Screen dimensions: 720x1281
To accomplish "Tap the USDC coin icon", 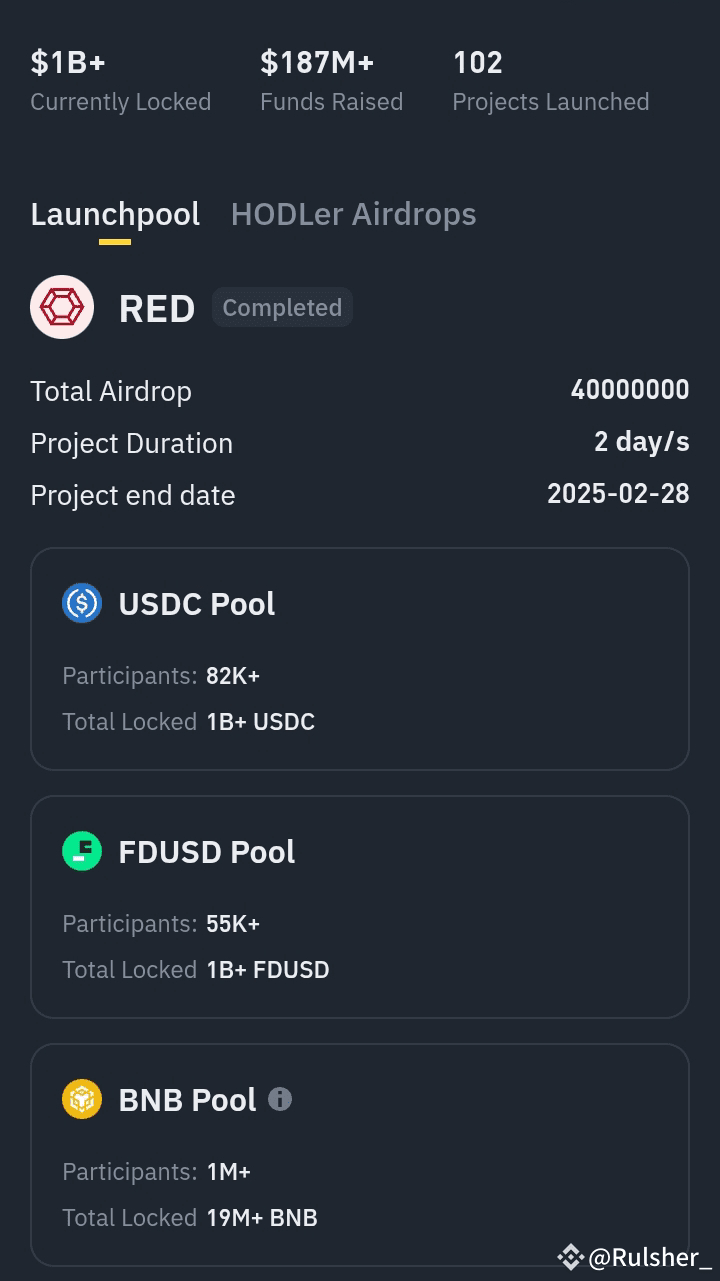I will 82,604.
